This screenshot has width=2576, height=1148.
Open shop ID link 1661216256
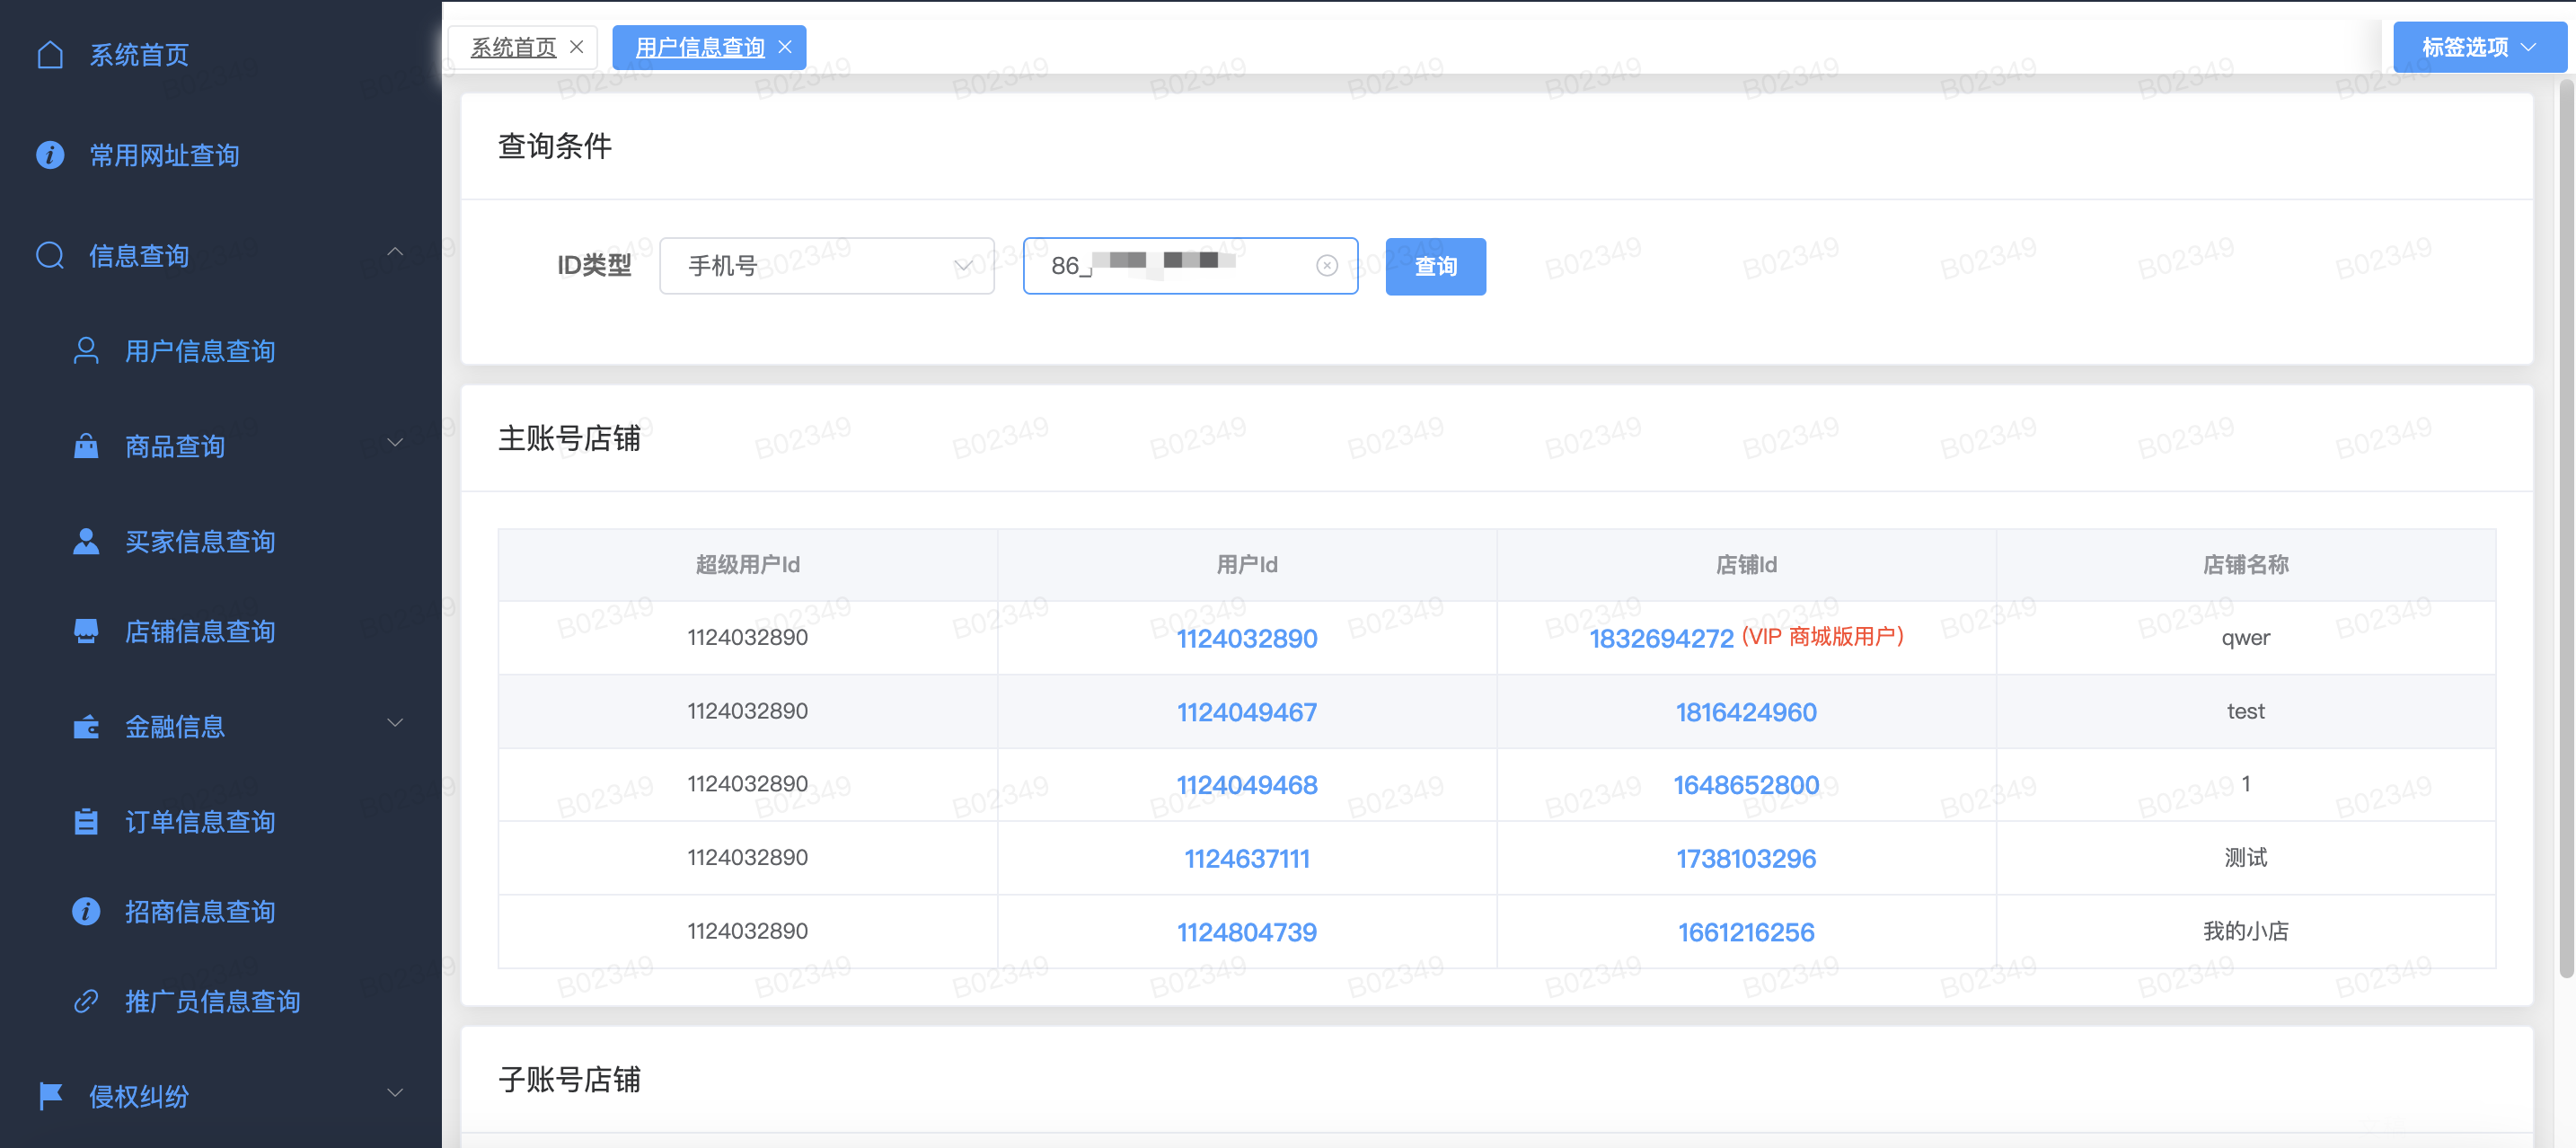click(1746, 932)
